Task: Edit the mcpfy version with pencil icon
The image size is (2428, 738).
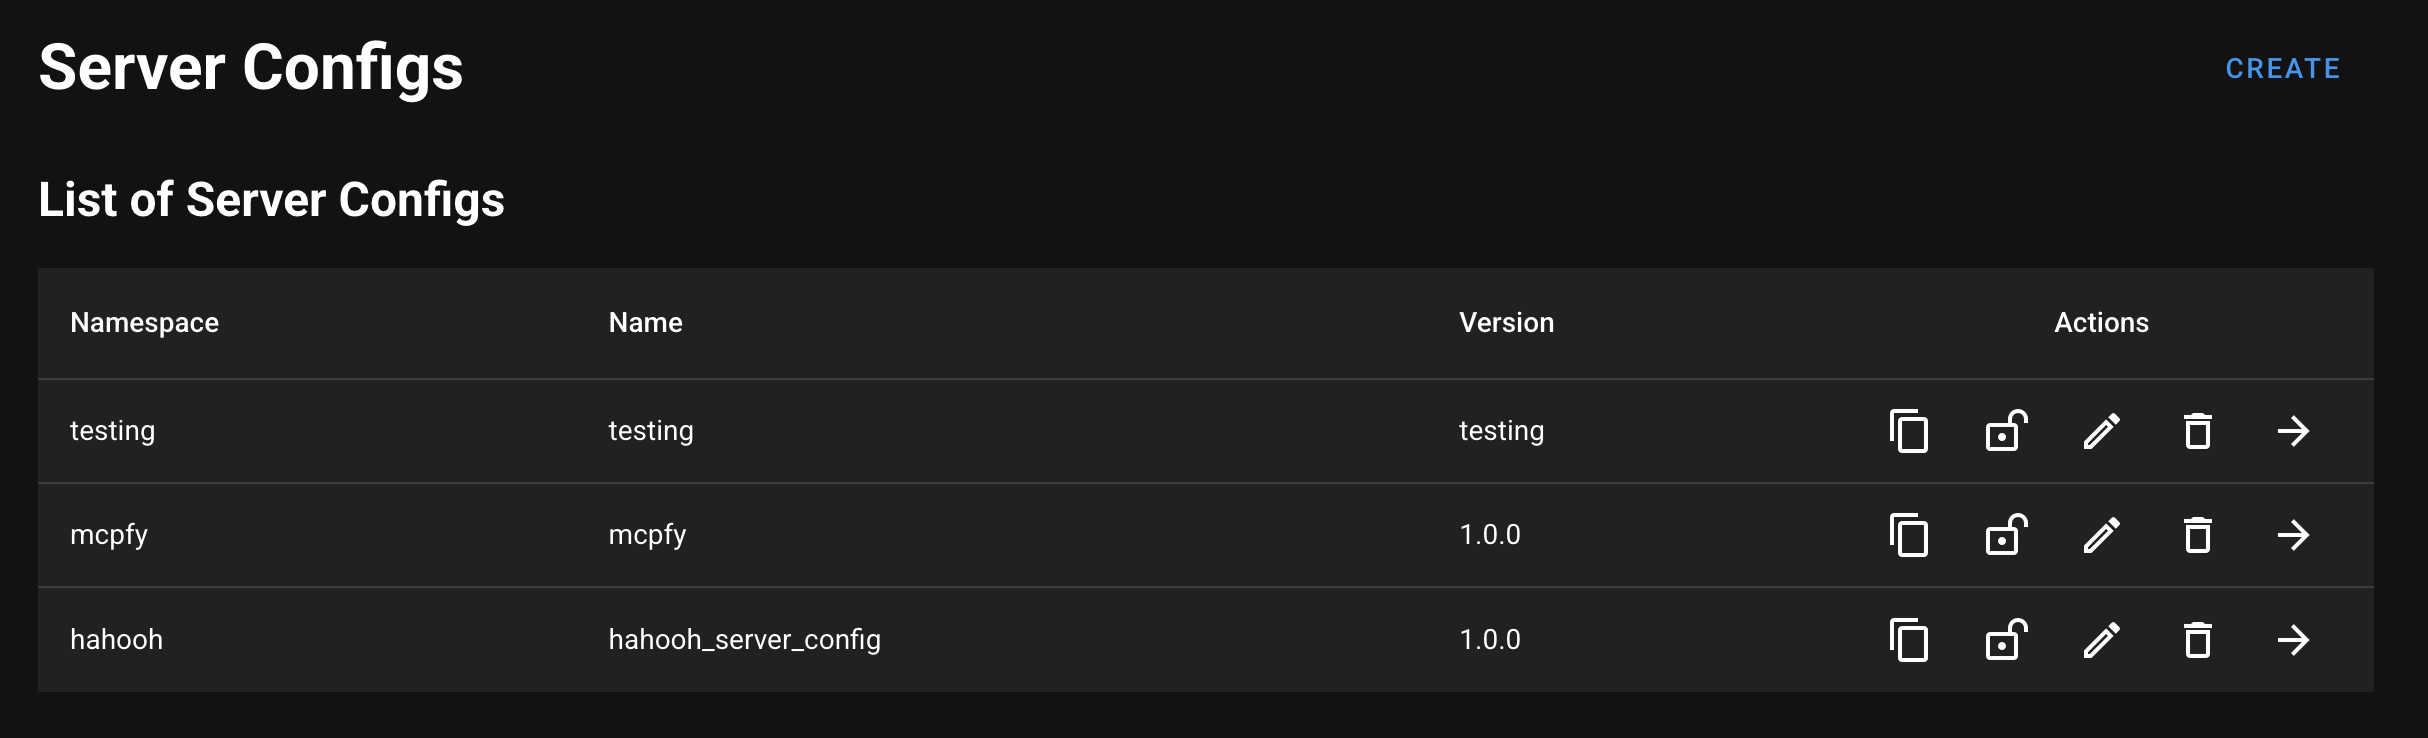Action: [x=2100, y=535]
